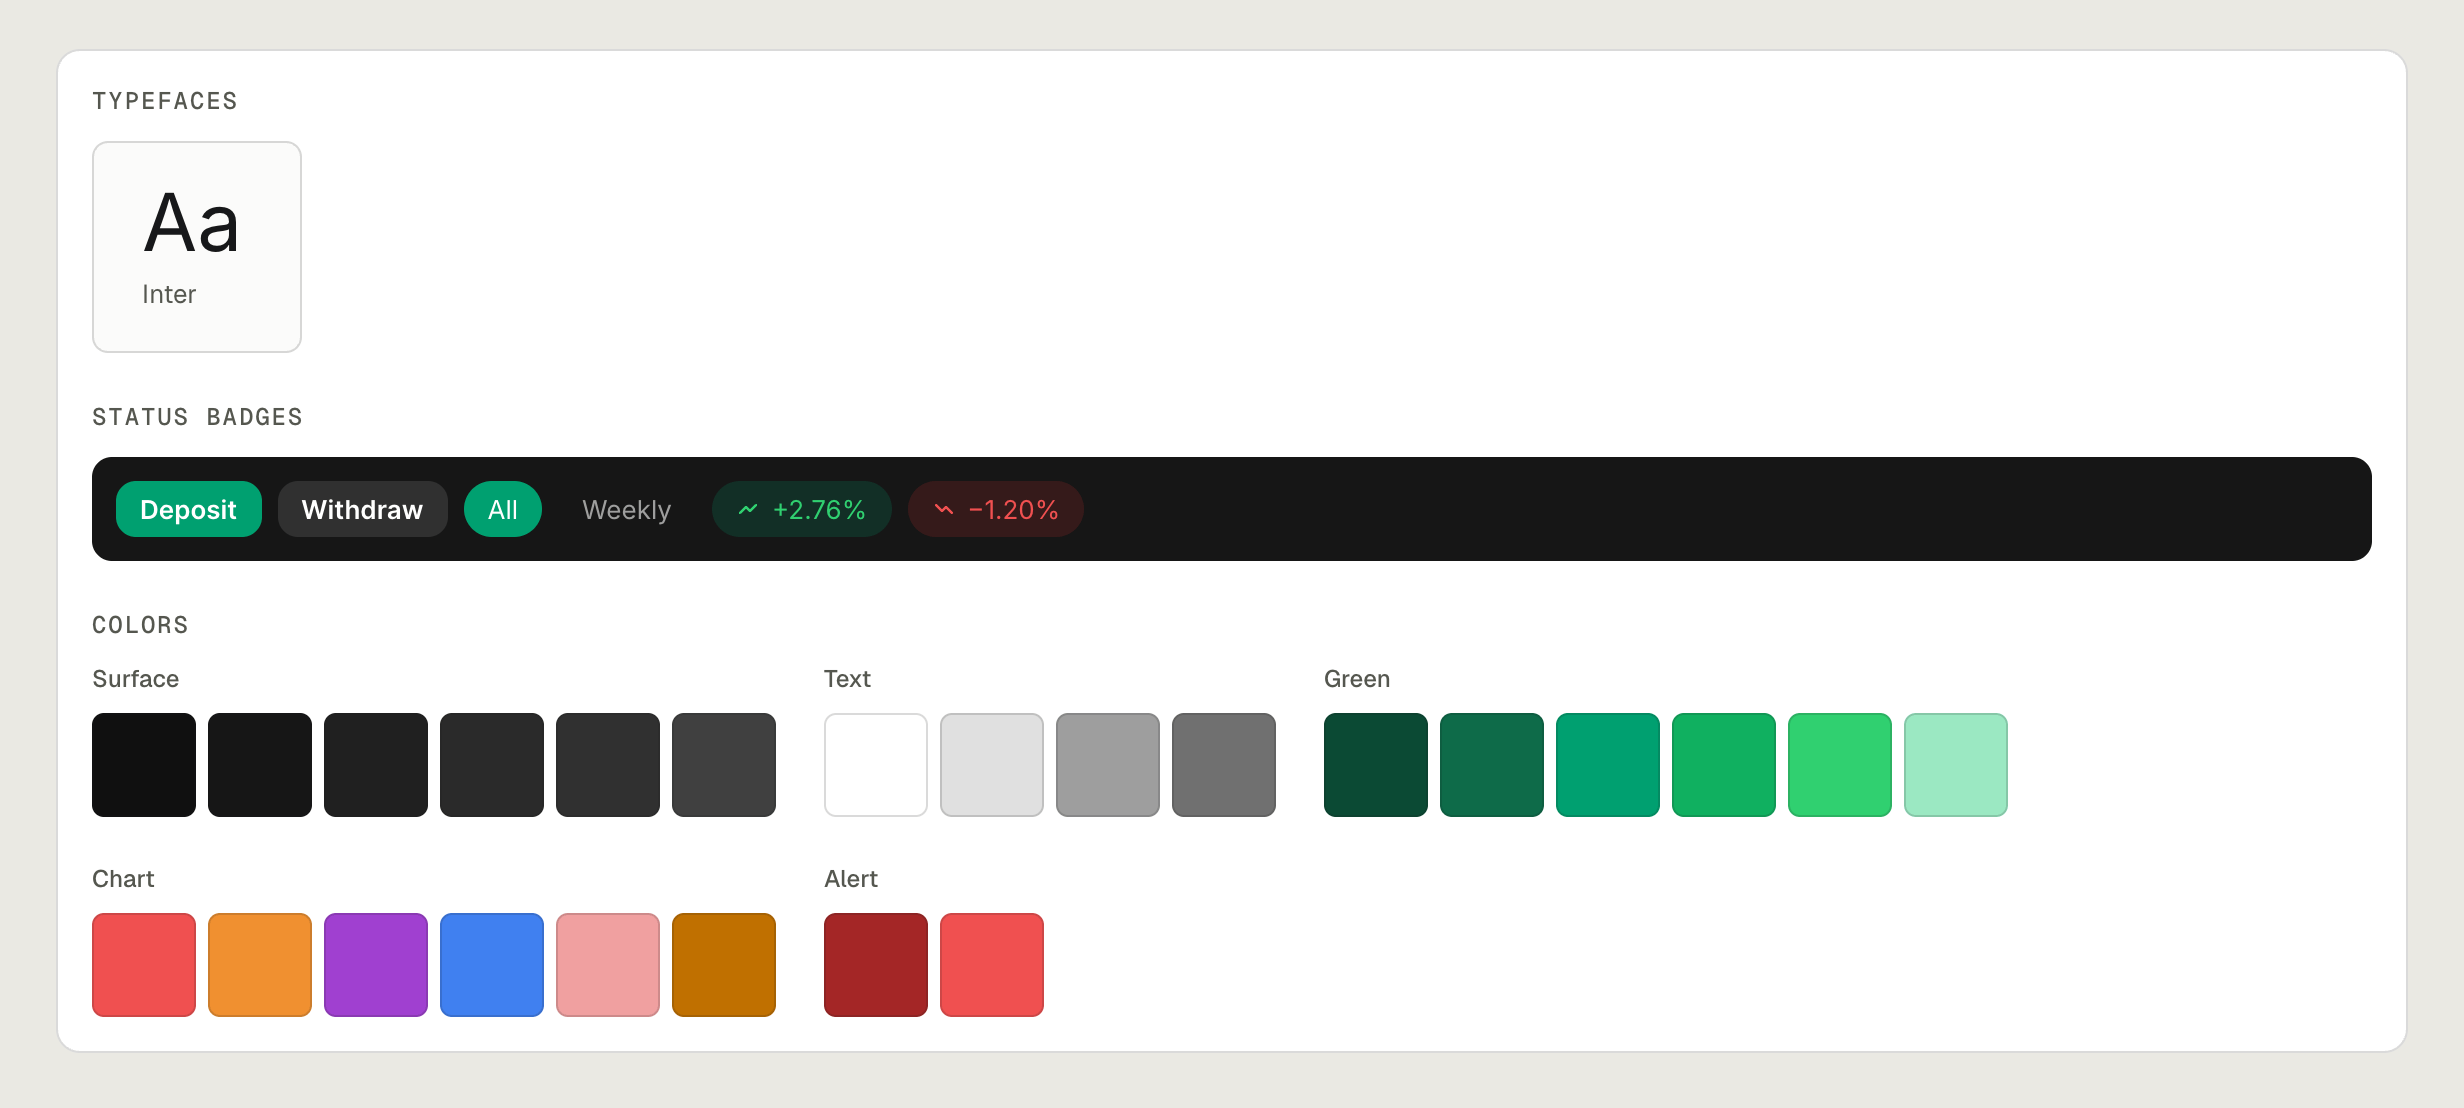
Task: Click the COLORS section heading
Action: [x=140, y=625]
